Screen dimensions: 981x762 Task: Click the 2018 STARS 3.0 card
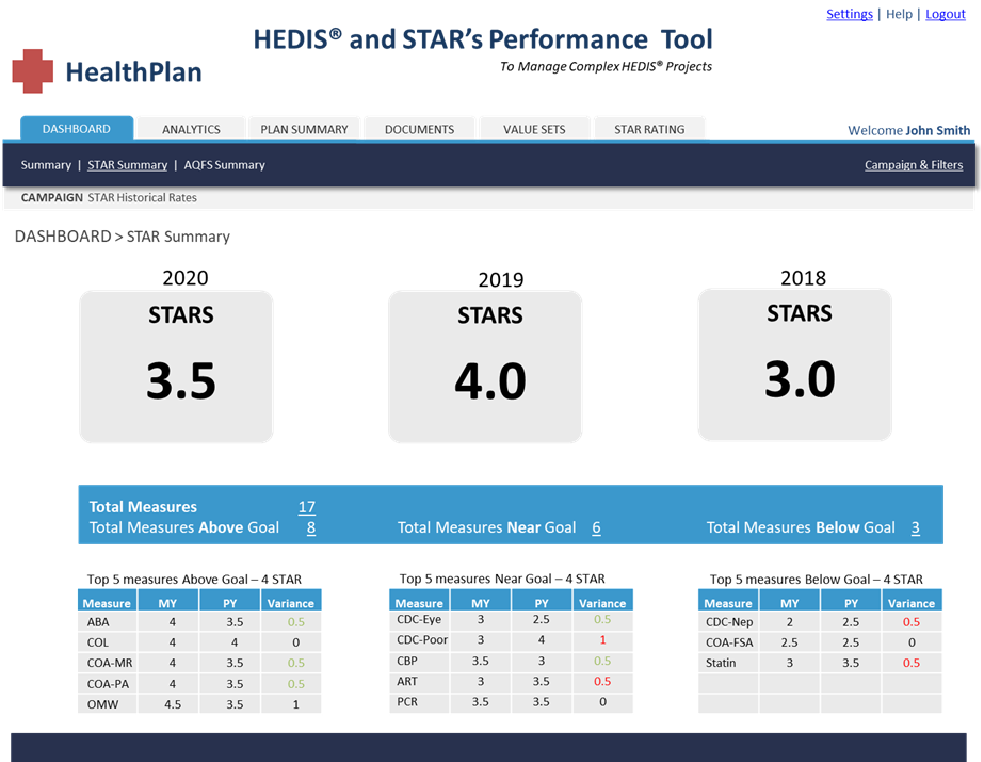[x=794, y=365]
